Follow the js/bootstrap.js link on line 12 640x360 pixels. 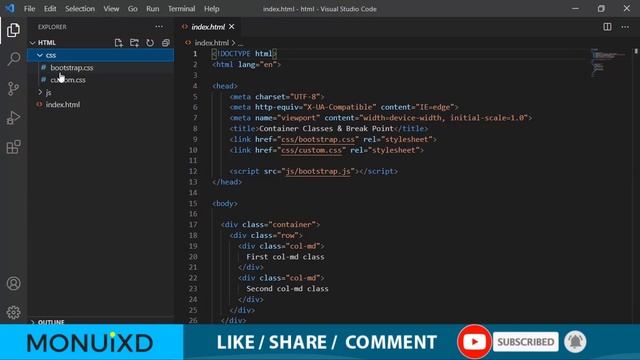[318, 171]
